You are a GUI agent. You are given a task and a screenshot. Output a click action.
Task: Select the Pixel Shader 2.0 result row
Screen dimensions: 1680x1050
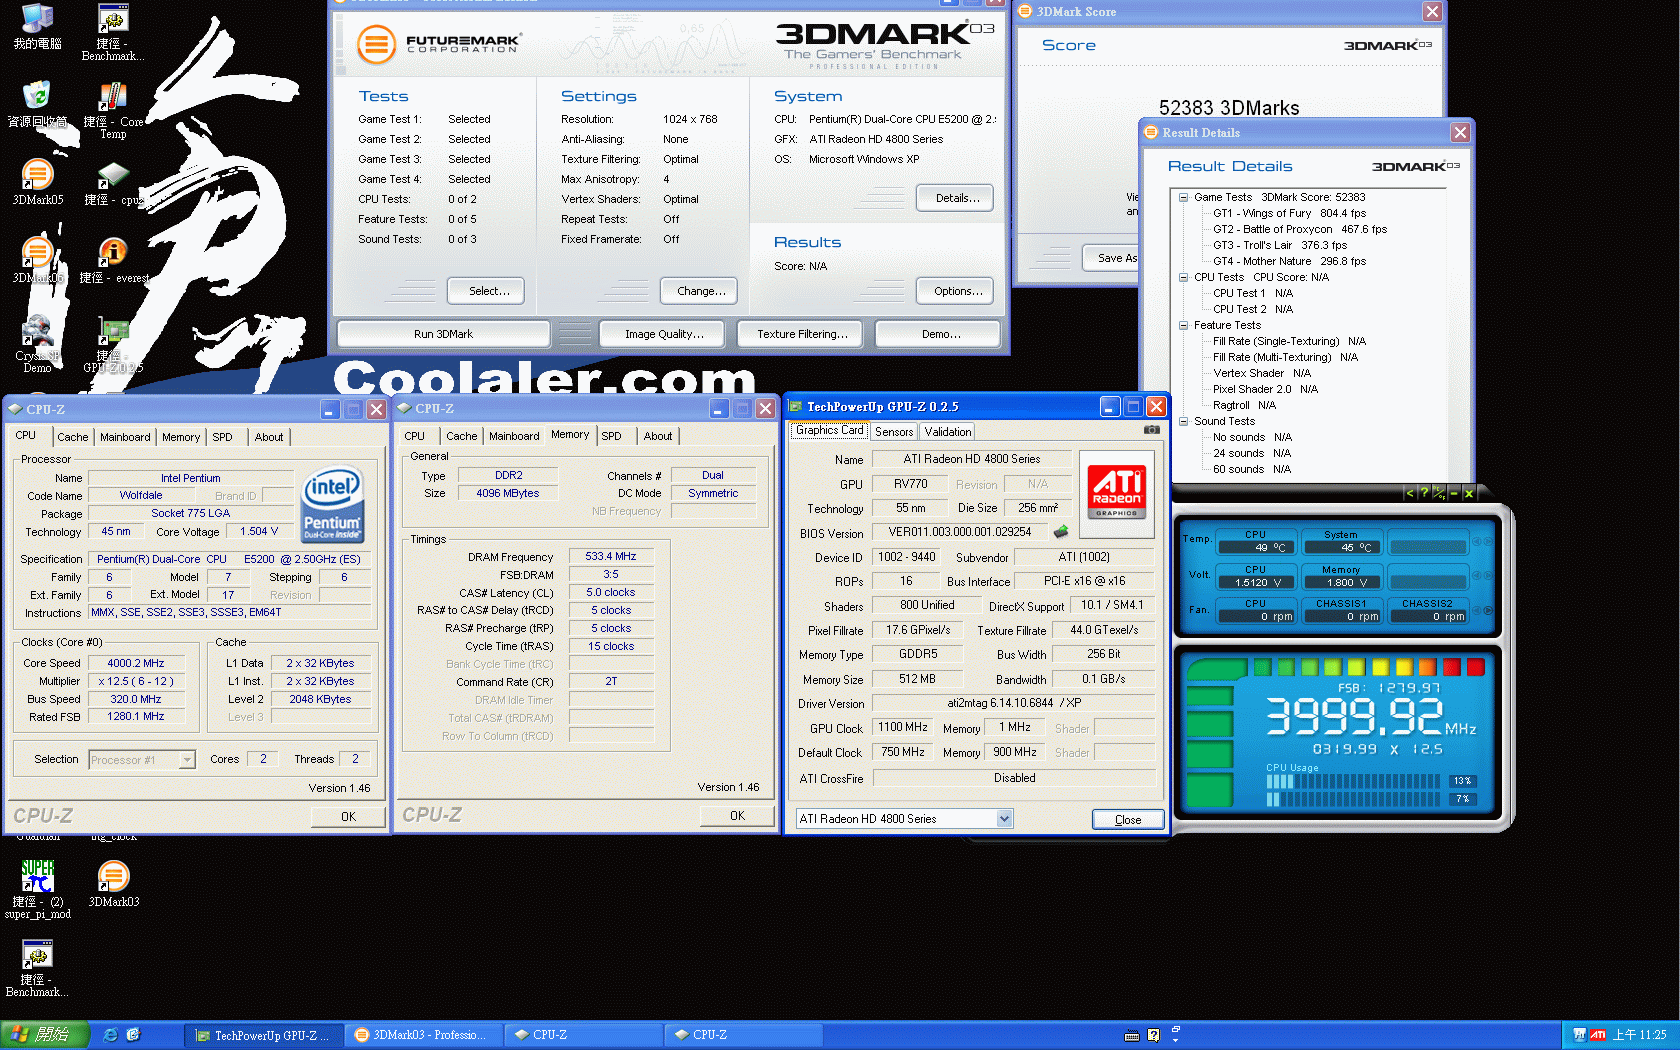(x=1265, y=389)
